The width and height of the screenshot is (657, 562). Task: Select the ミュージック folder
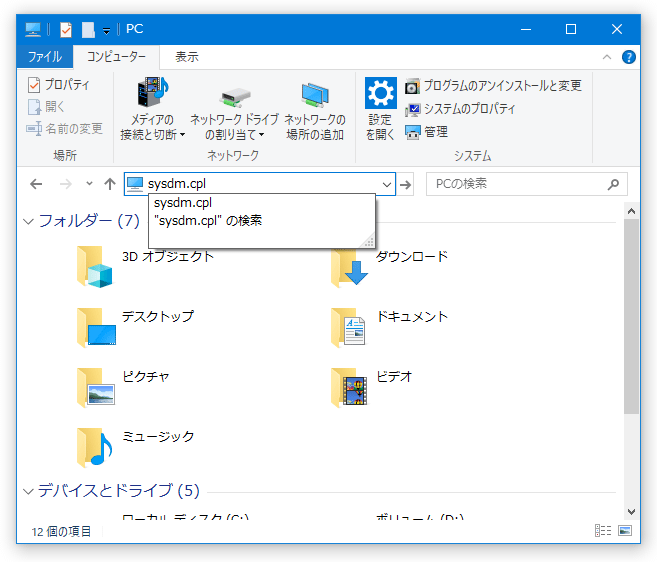(136, 447)
